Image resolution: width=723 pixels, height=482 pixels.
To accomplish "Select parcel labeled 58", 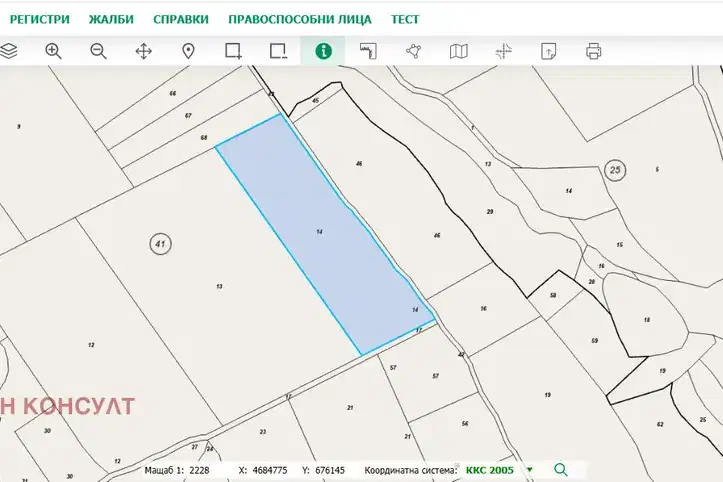I will (553, 295).
